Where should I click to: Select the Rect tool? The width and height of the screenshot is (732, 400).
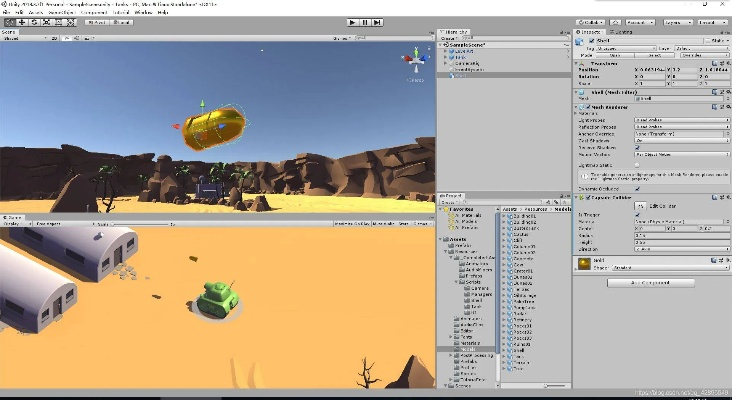coord(60,21)
